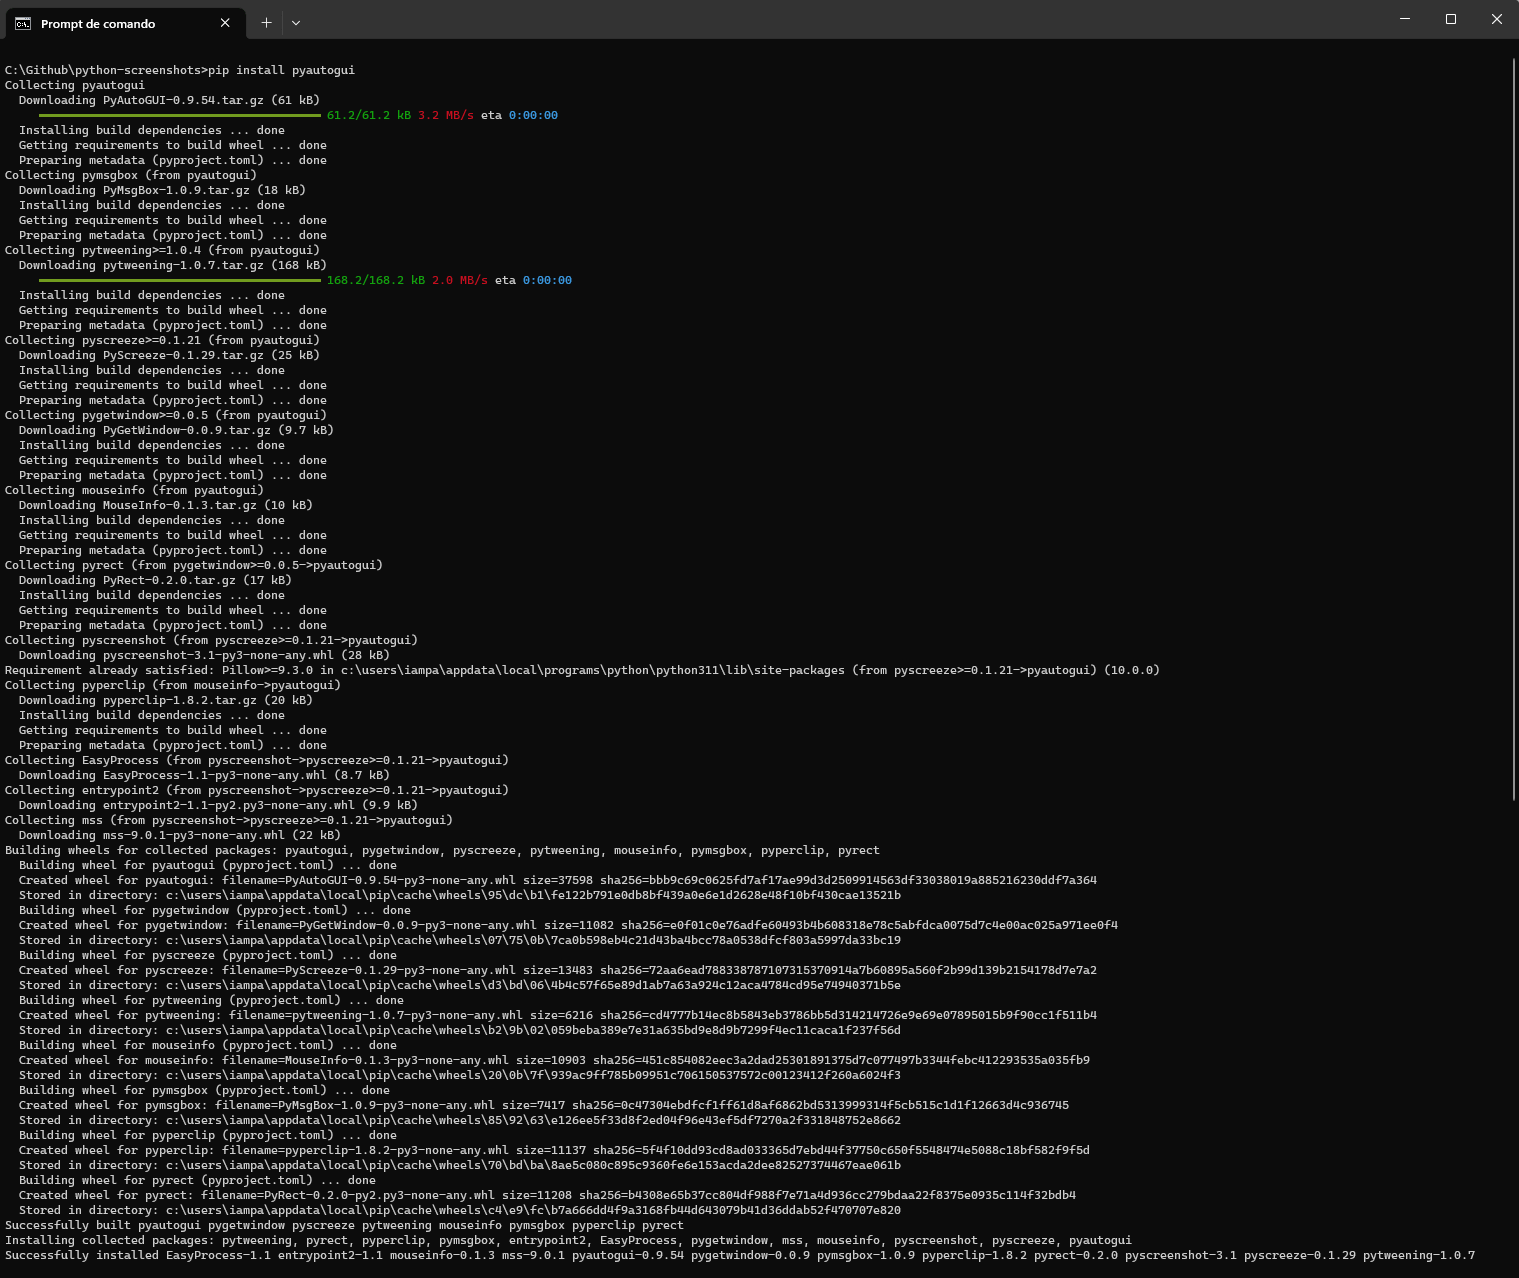Click the pytweening 168.2 kB progress bar
Screen dimensions: 1519x1278
180,280
